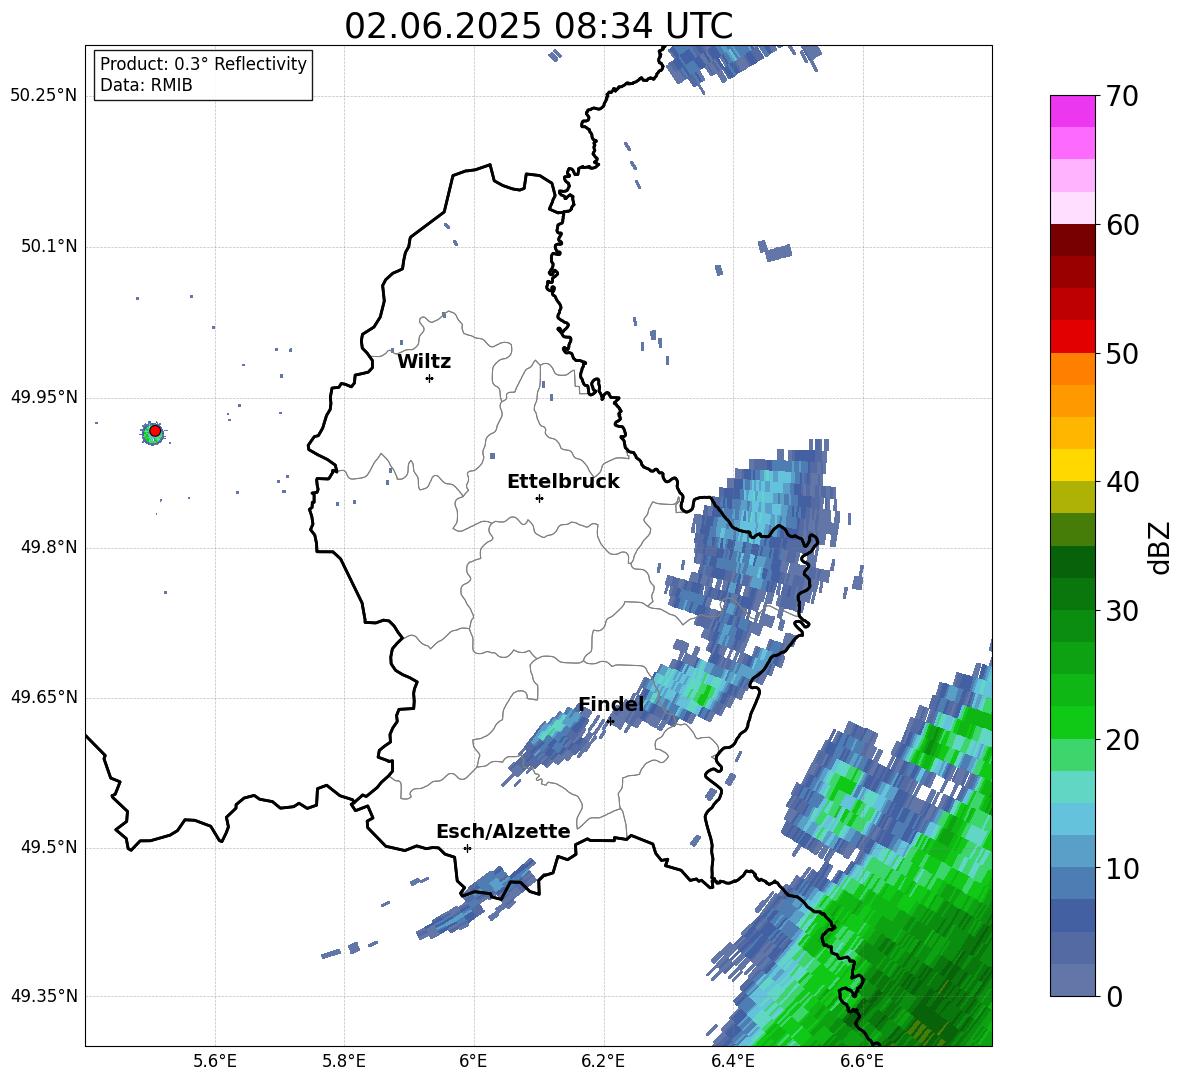Image resolution: width=1184 pixels, height=1081 pixels.
Task: Click the radar echo south of Esch/Alzette
Action: click(x=476, y=899)
